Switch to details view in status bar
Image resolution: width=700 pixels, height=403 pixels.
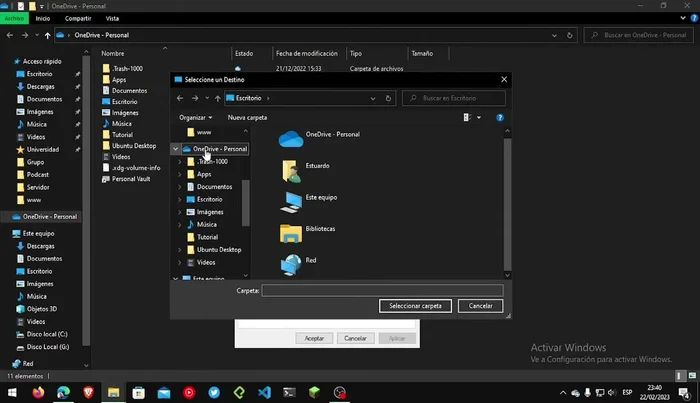[x=679, y=376]
